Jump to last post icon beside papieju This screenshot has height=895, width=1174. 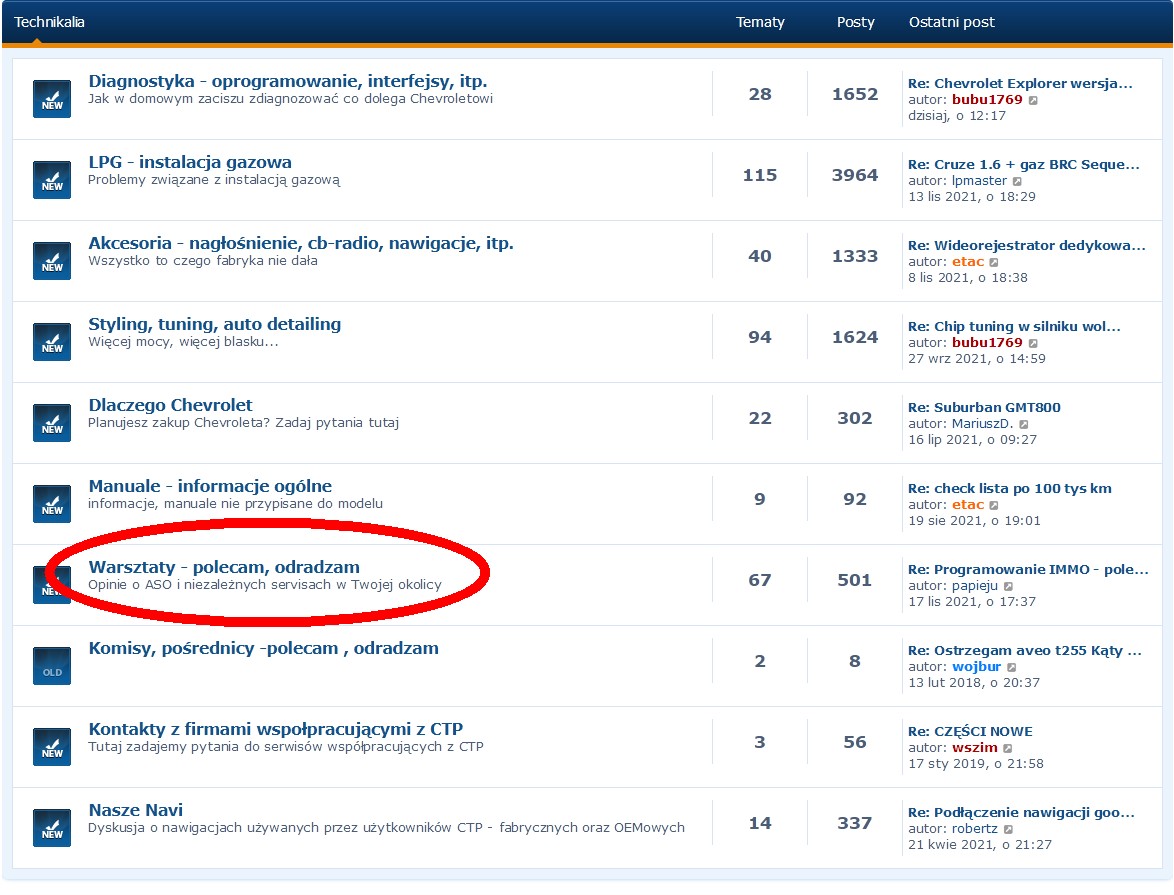[x=1009, y=586]
